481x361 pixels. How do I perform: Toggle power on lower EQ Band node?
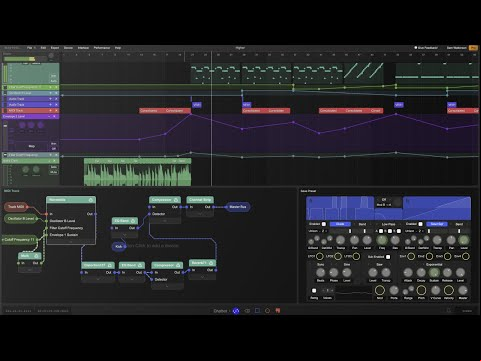pyautogui.click(x=140, y=265)
